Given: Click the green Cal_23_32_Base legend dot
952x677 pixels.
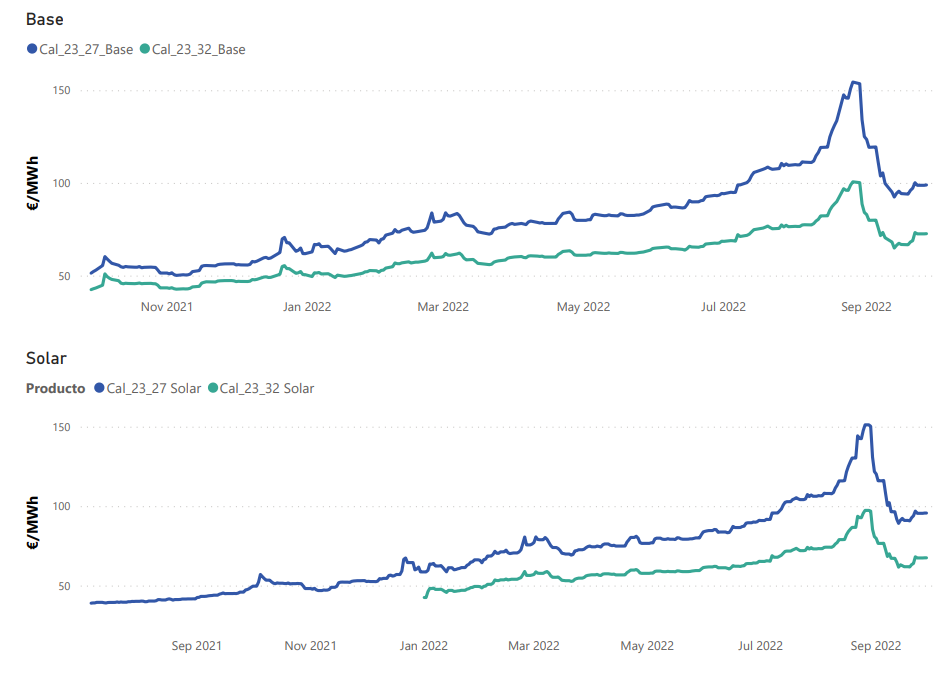Looking at the screenshot, I should tap(145, 49).
